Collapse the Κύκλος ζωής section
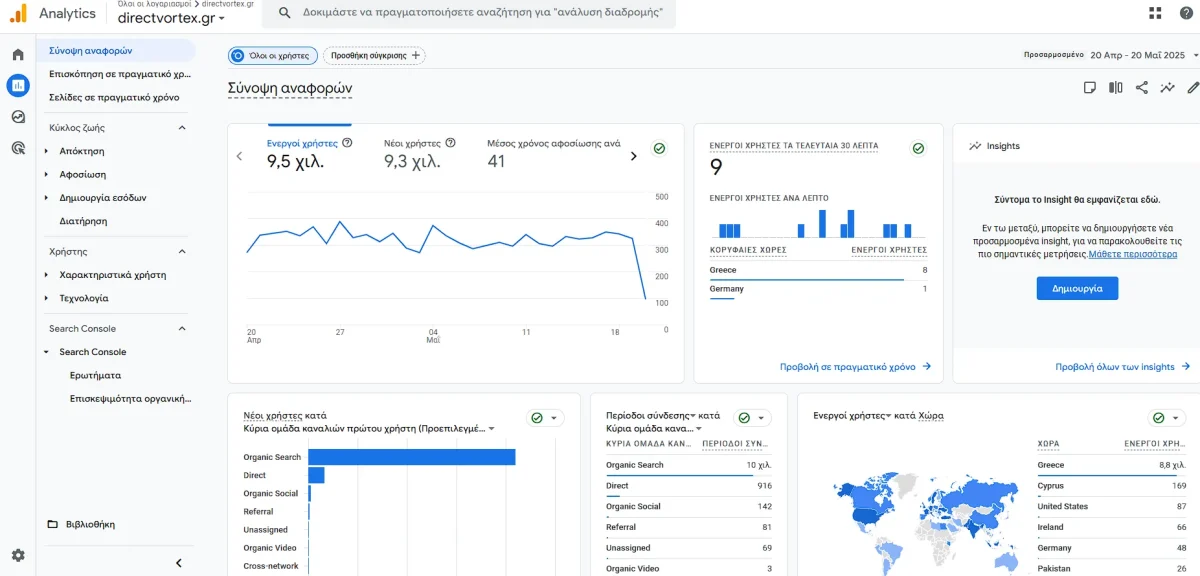 (x=182, y=128)
